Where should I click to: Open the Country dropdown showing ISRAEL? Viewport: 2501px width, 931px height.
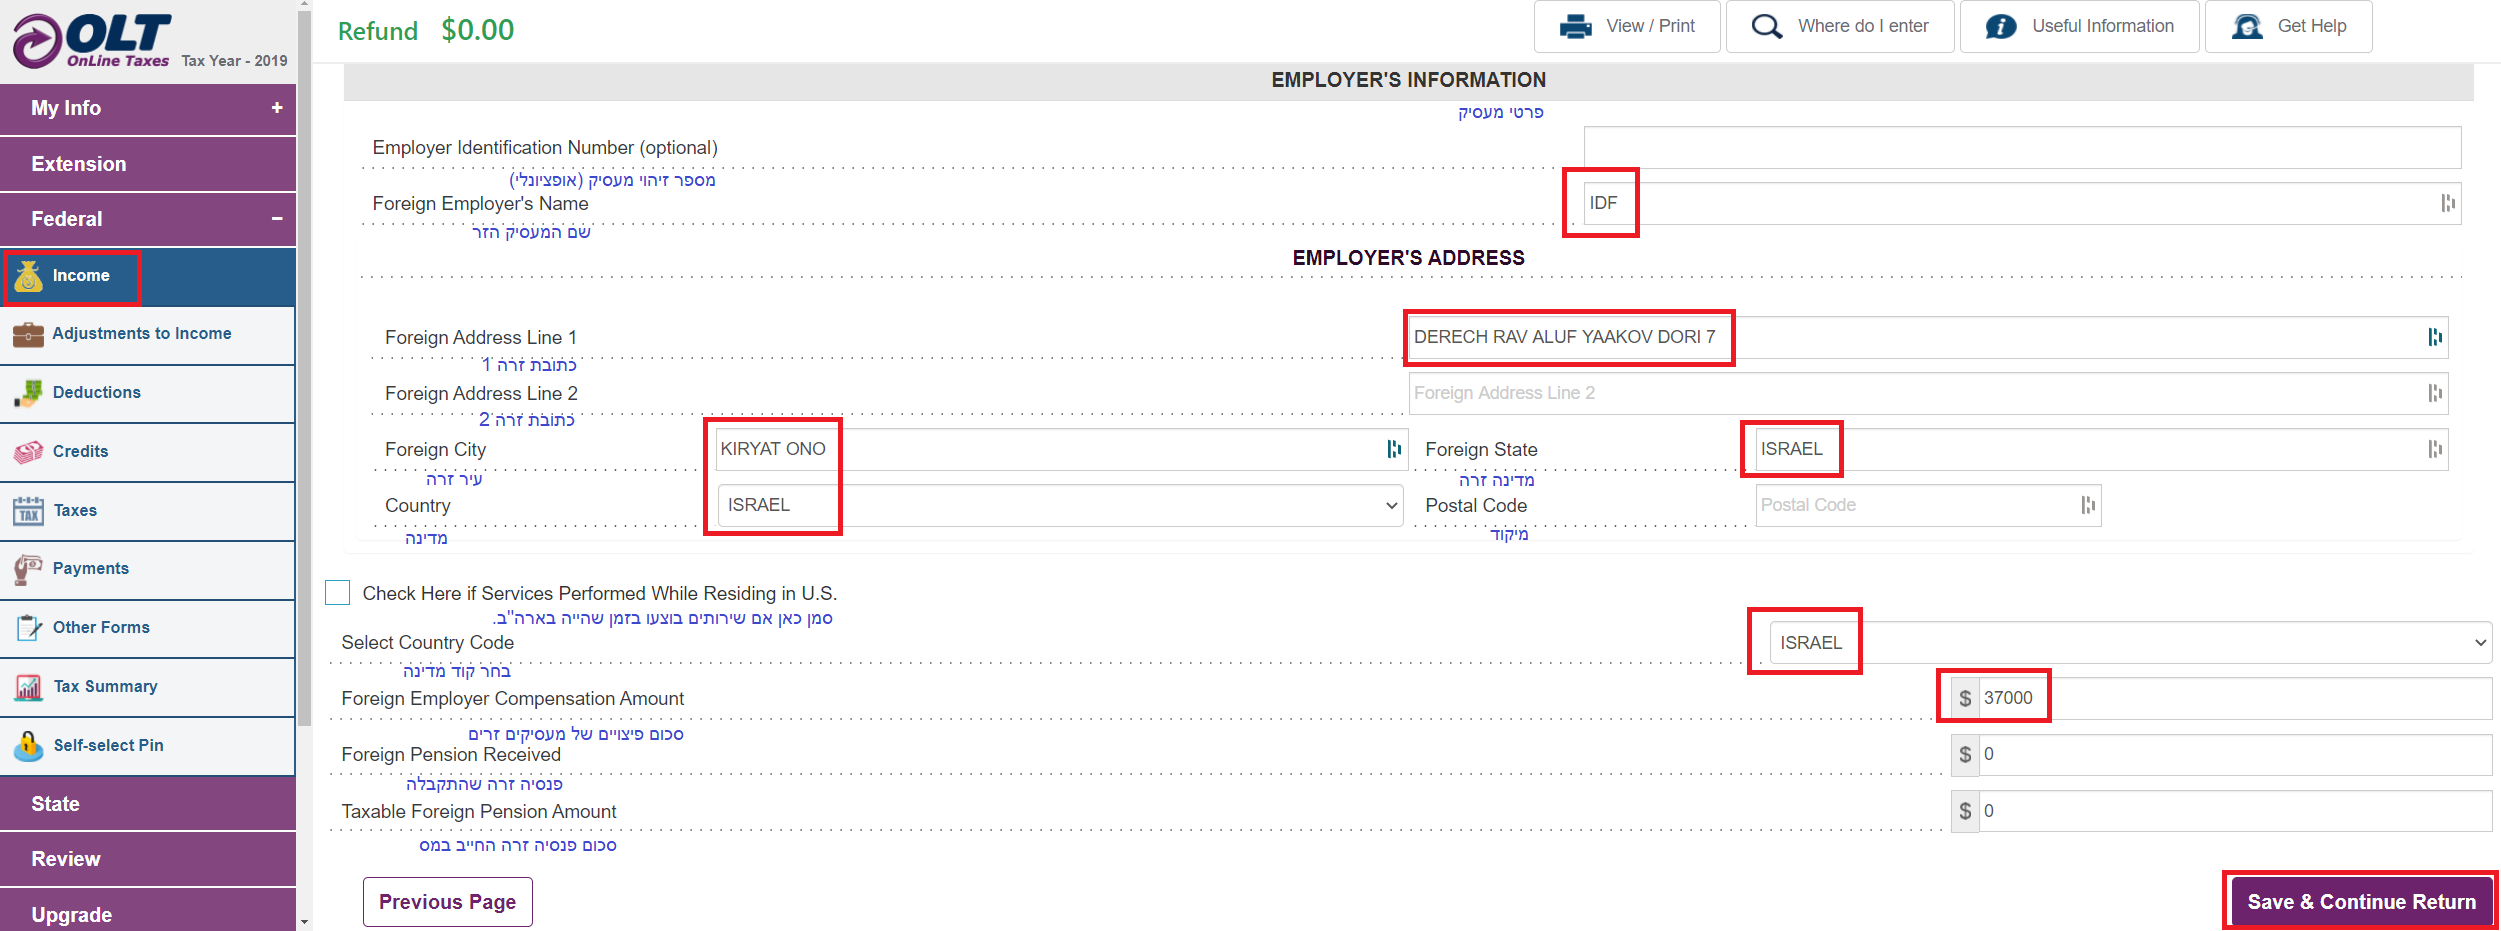pos(1060,505)
